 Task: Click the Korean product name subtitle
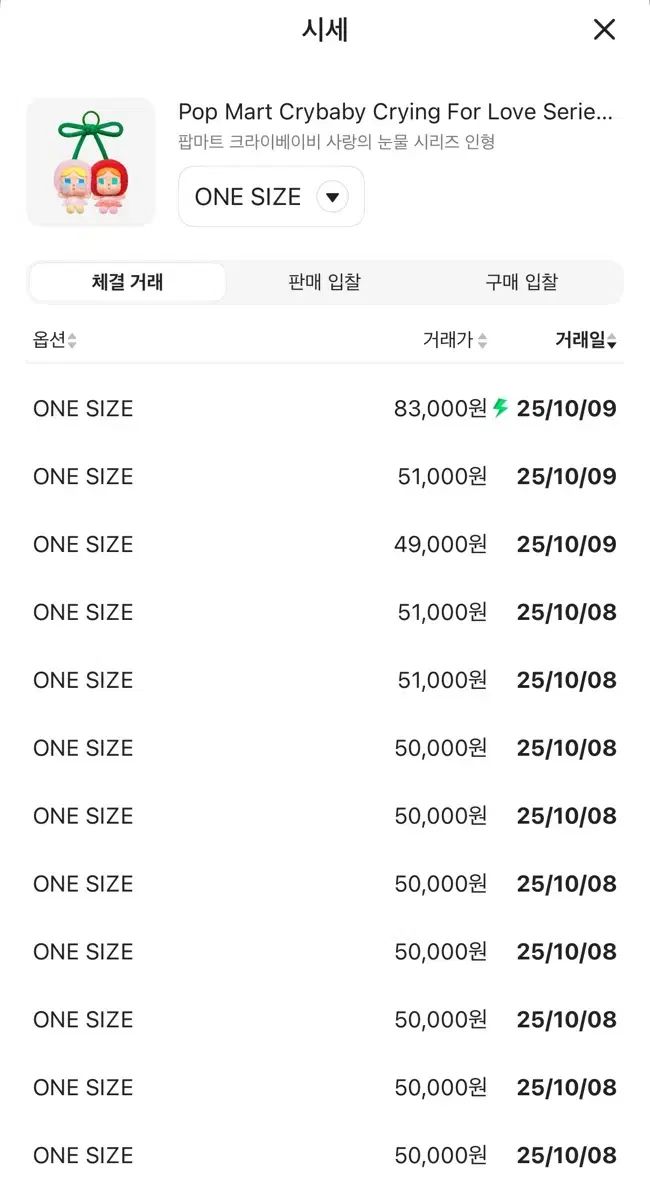click(336, 142)
